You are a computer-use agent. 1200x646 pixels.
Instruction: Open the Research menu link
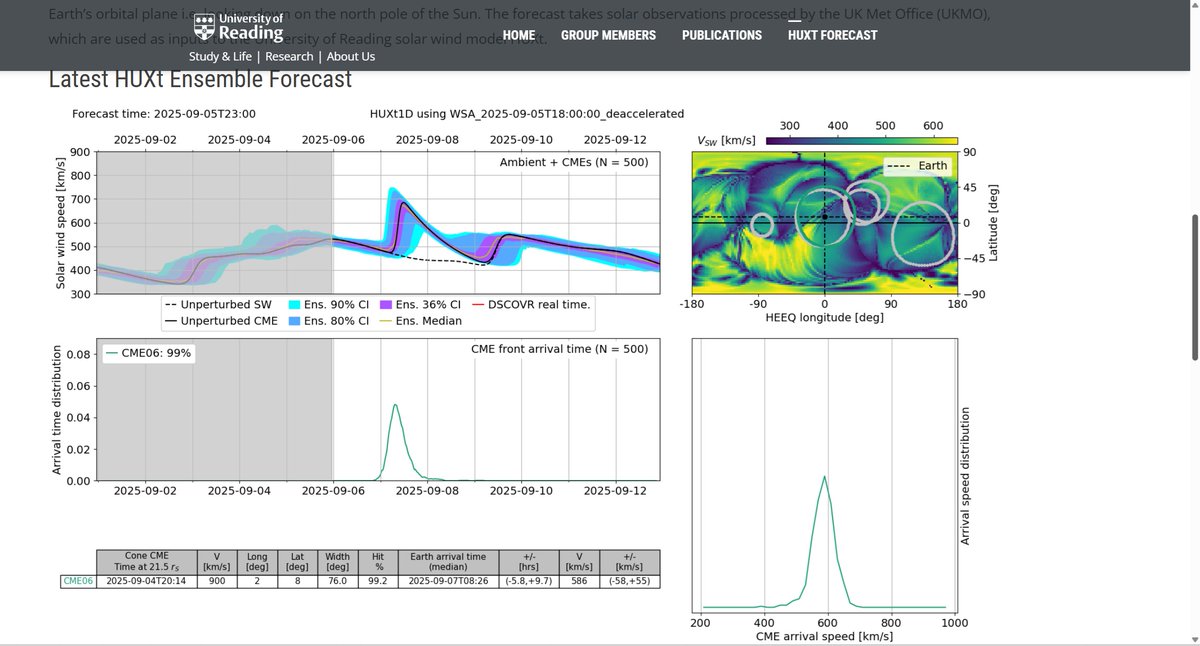click(x=289, y=56)
